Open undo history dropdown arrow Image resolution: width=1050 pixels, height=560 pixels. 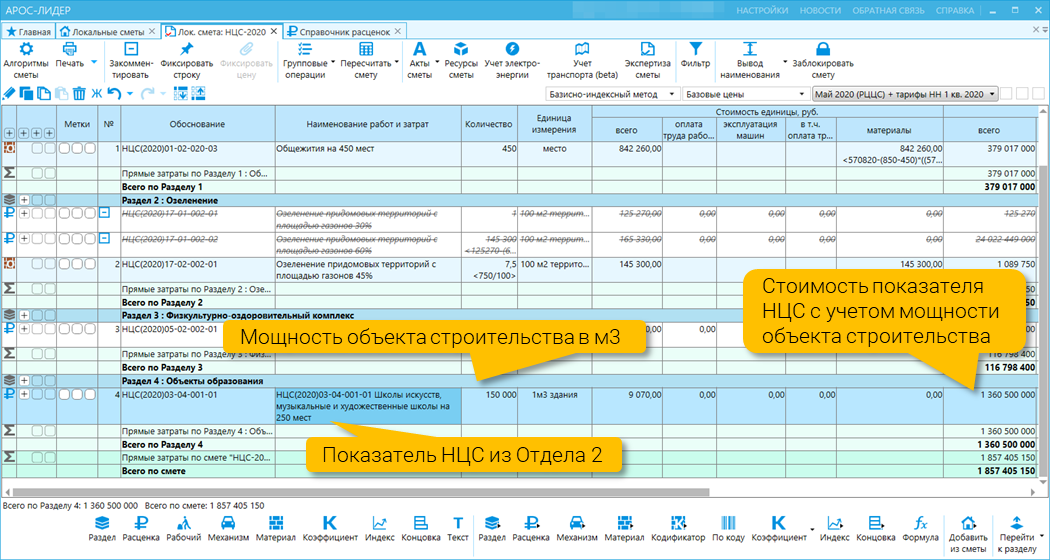pos(130,94)
